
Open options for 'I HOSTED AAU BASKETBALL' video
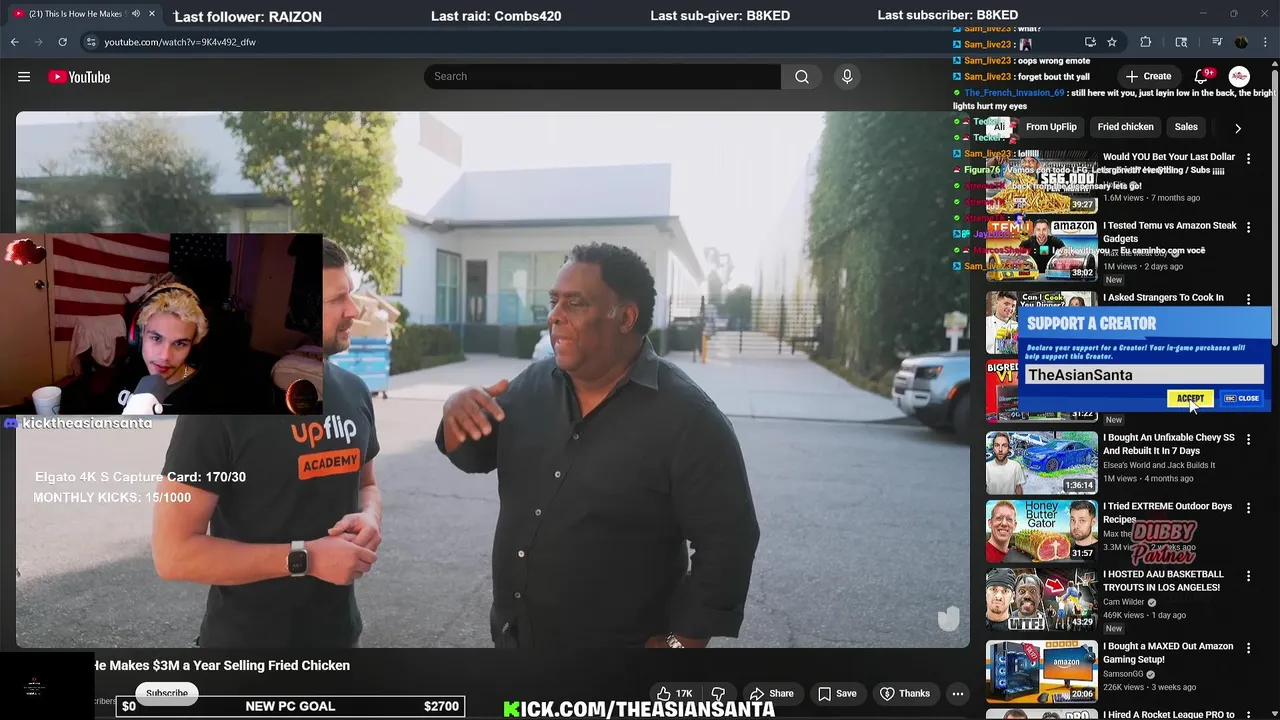coord(1248,576)
